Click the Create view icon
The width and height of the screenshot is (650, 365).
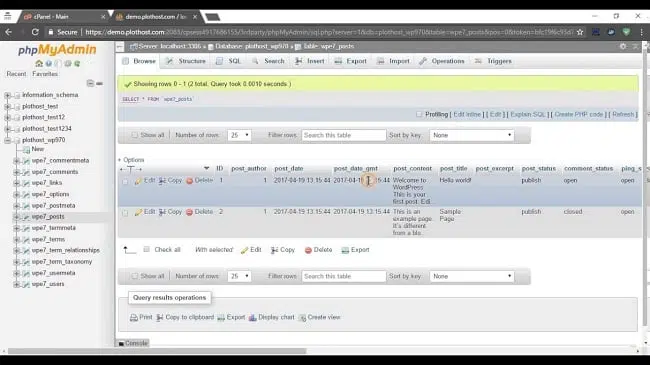click(303, 317)
